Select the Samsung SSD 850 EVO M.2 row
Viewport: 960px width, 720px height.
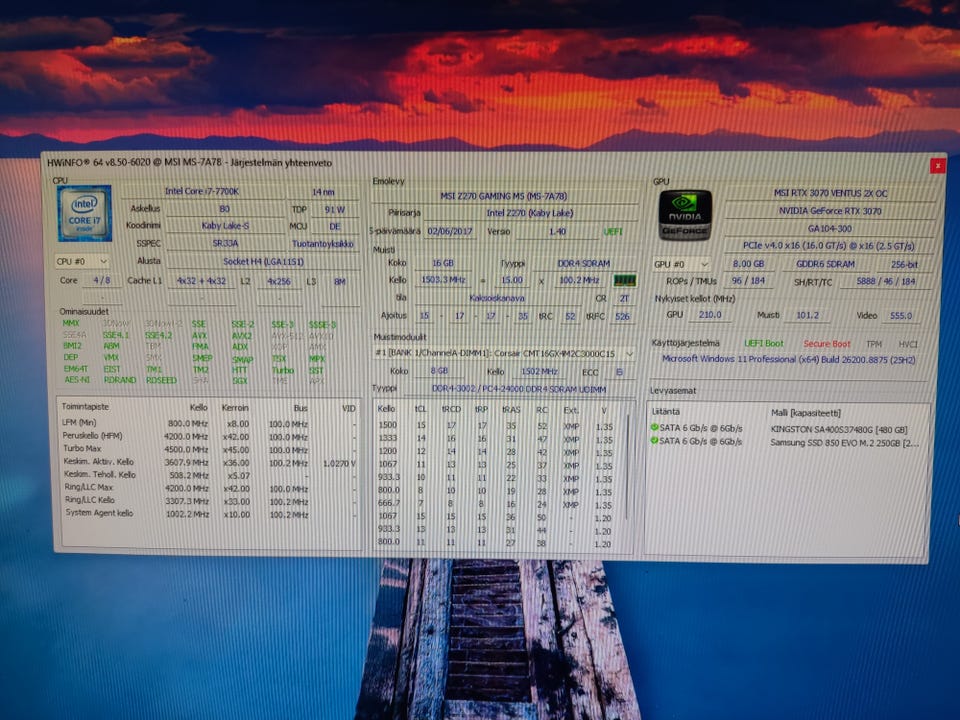[x=787, y=441]
